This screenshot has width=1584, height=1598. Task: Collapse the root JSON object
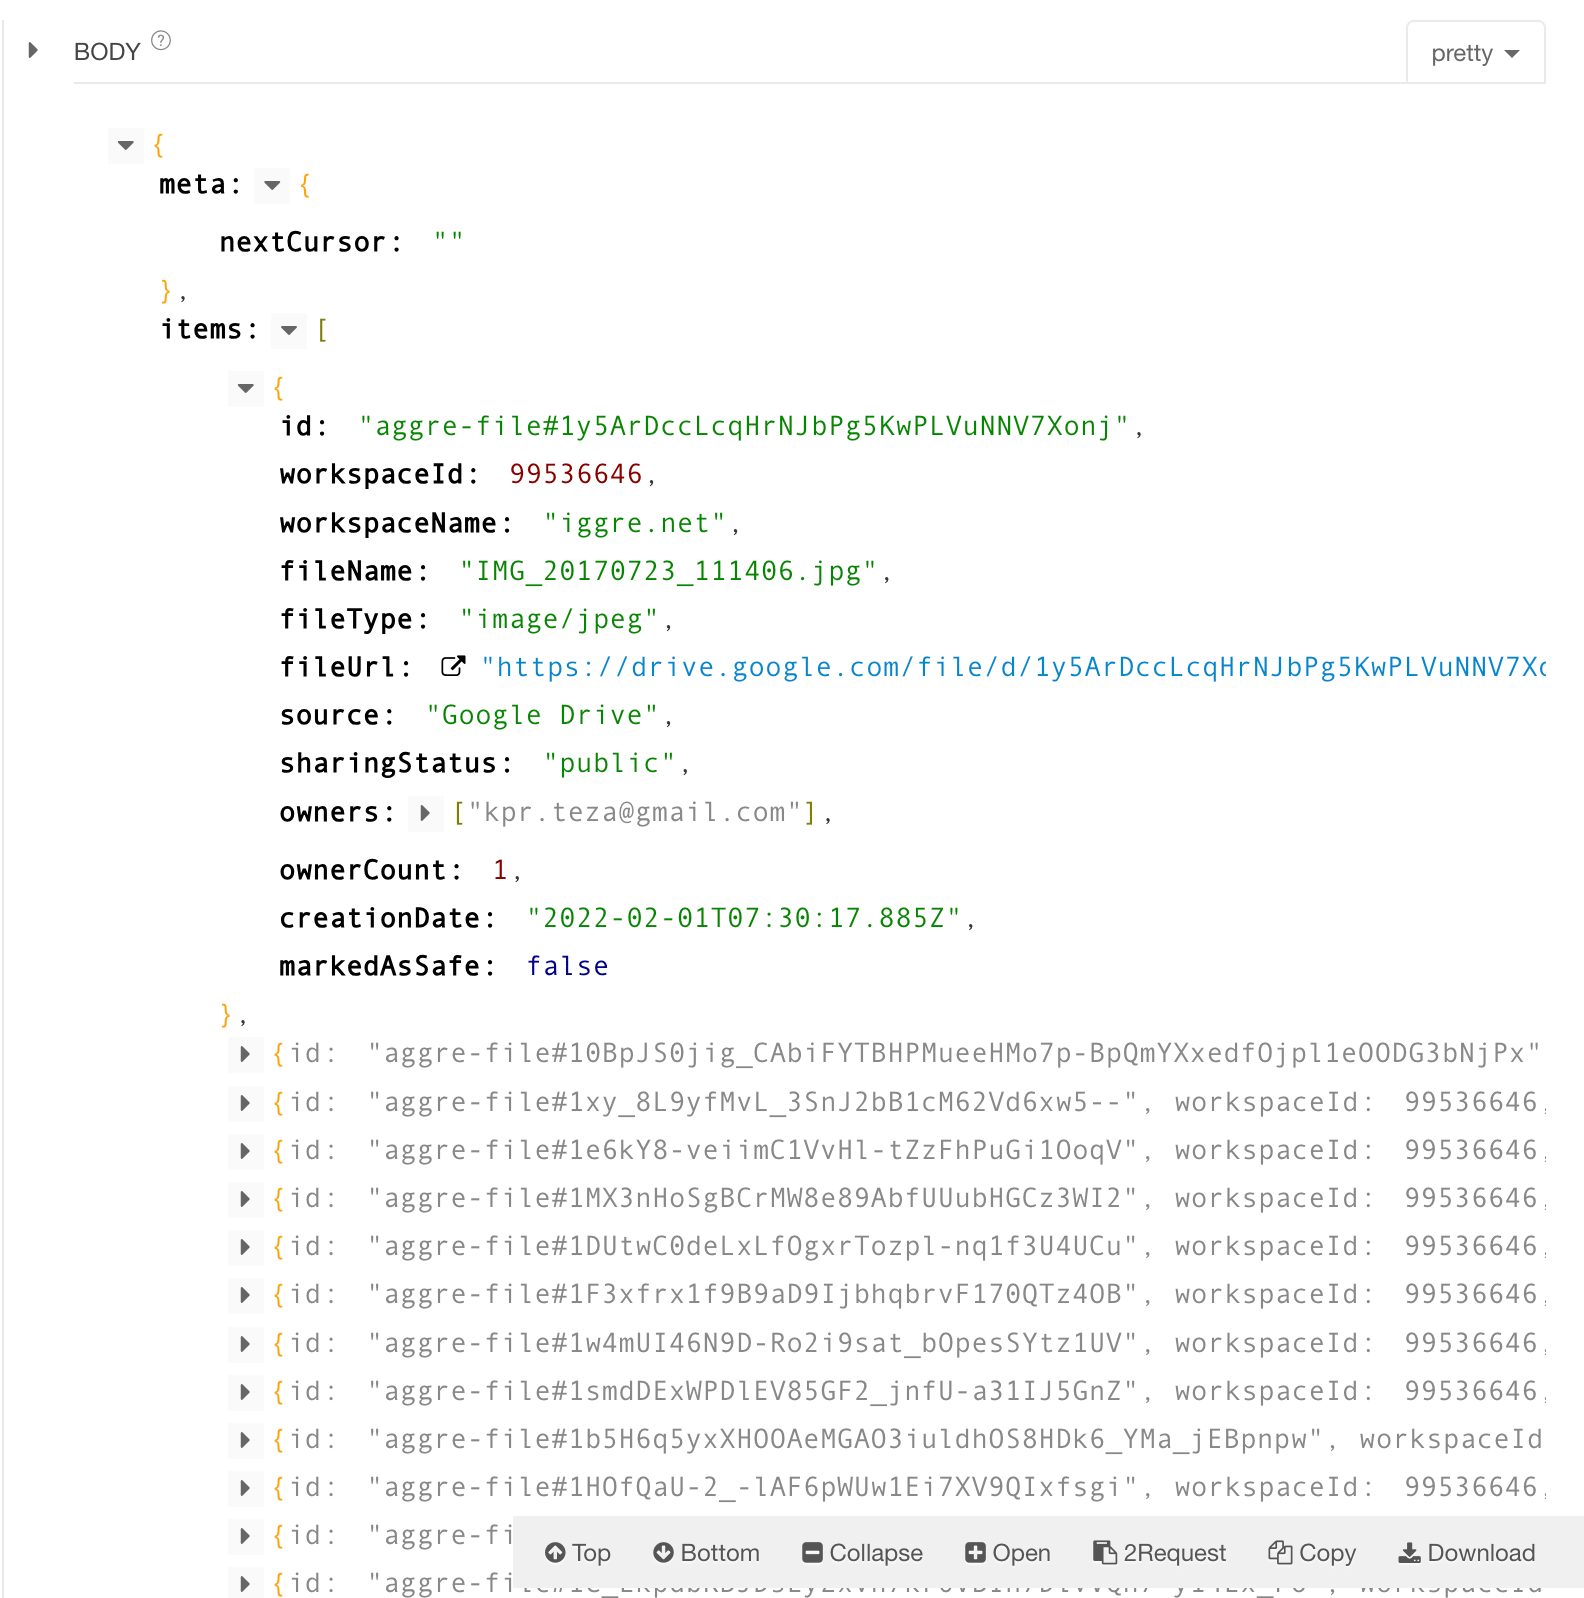pyautogui.click(x=126, y=145)
